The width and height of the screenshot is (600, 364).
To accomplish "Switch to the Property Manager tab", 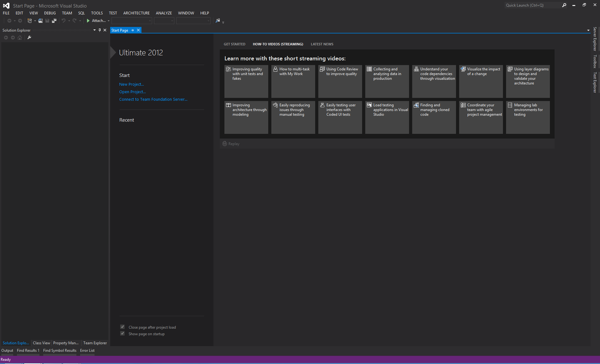I will (66, 343).
